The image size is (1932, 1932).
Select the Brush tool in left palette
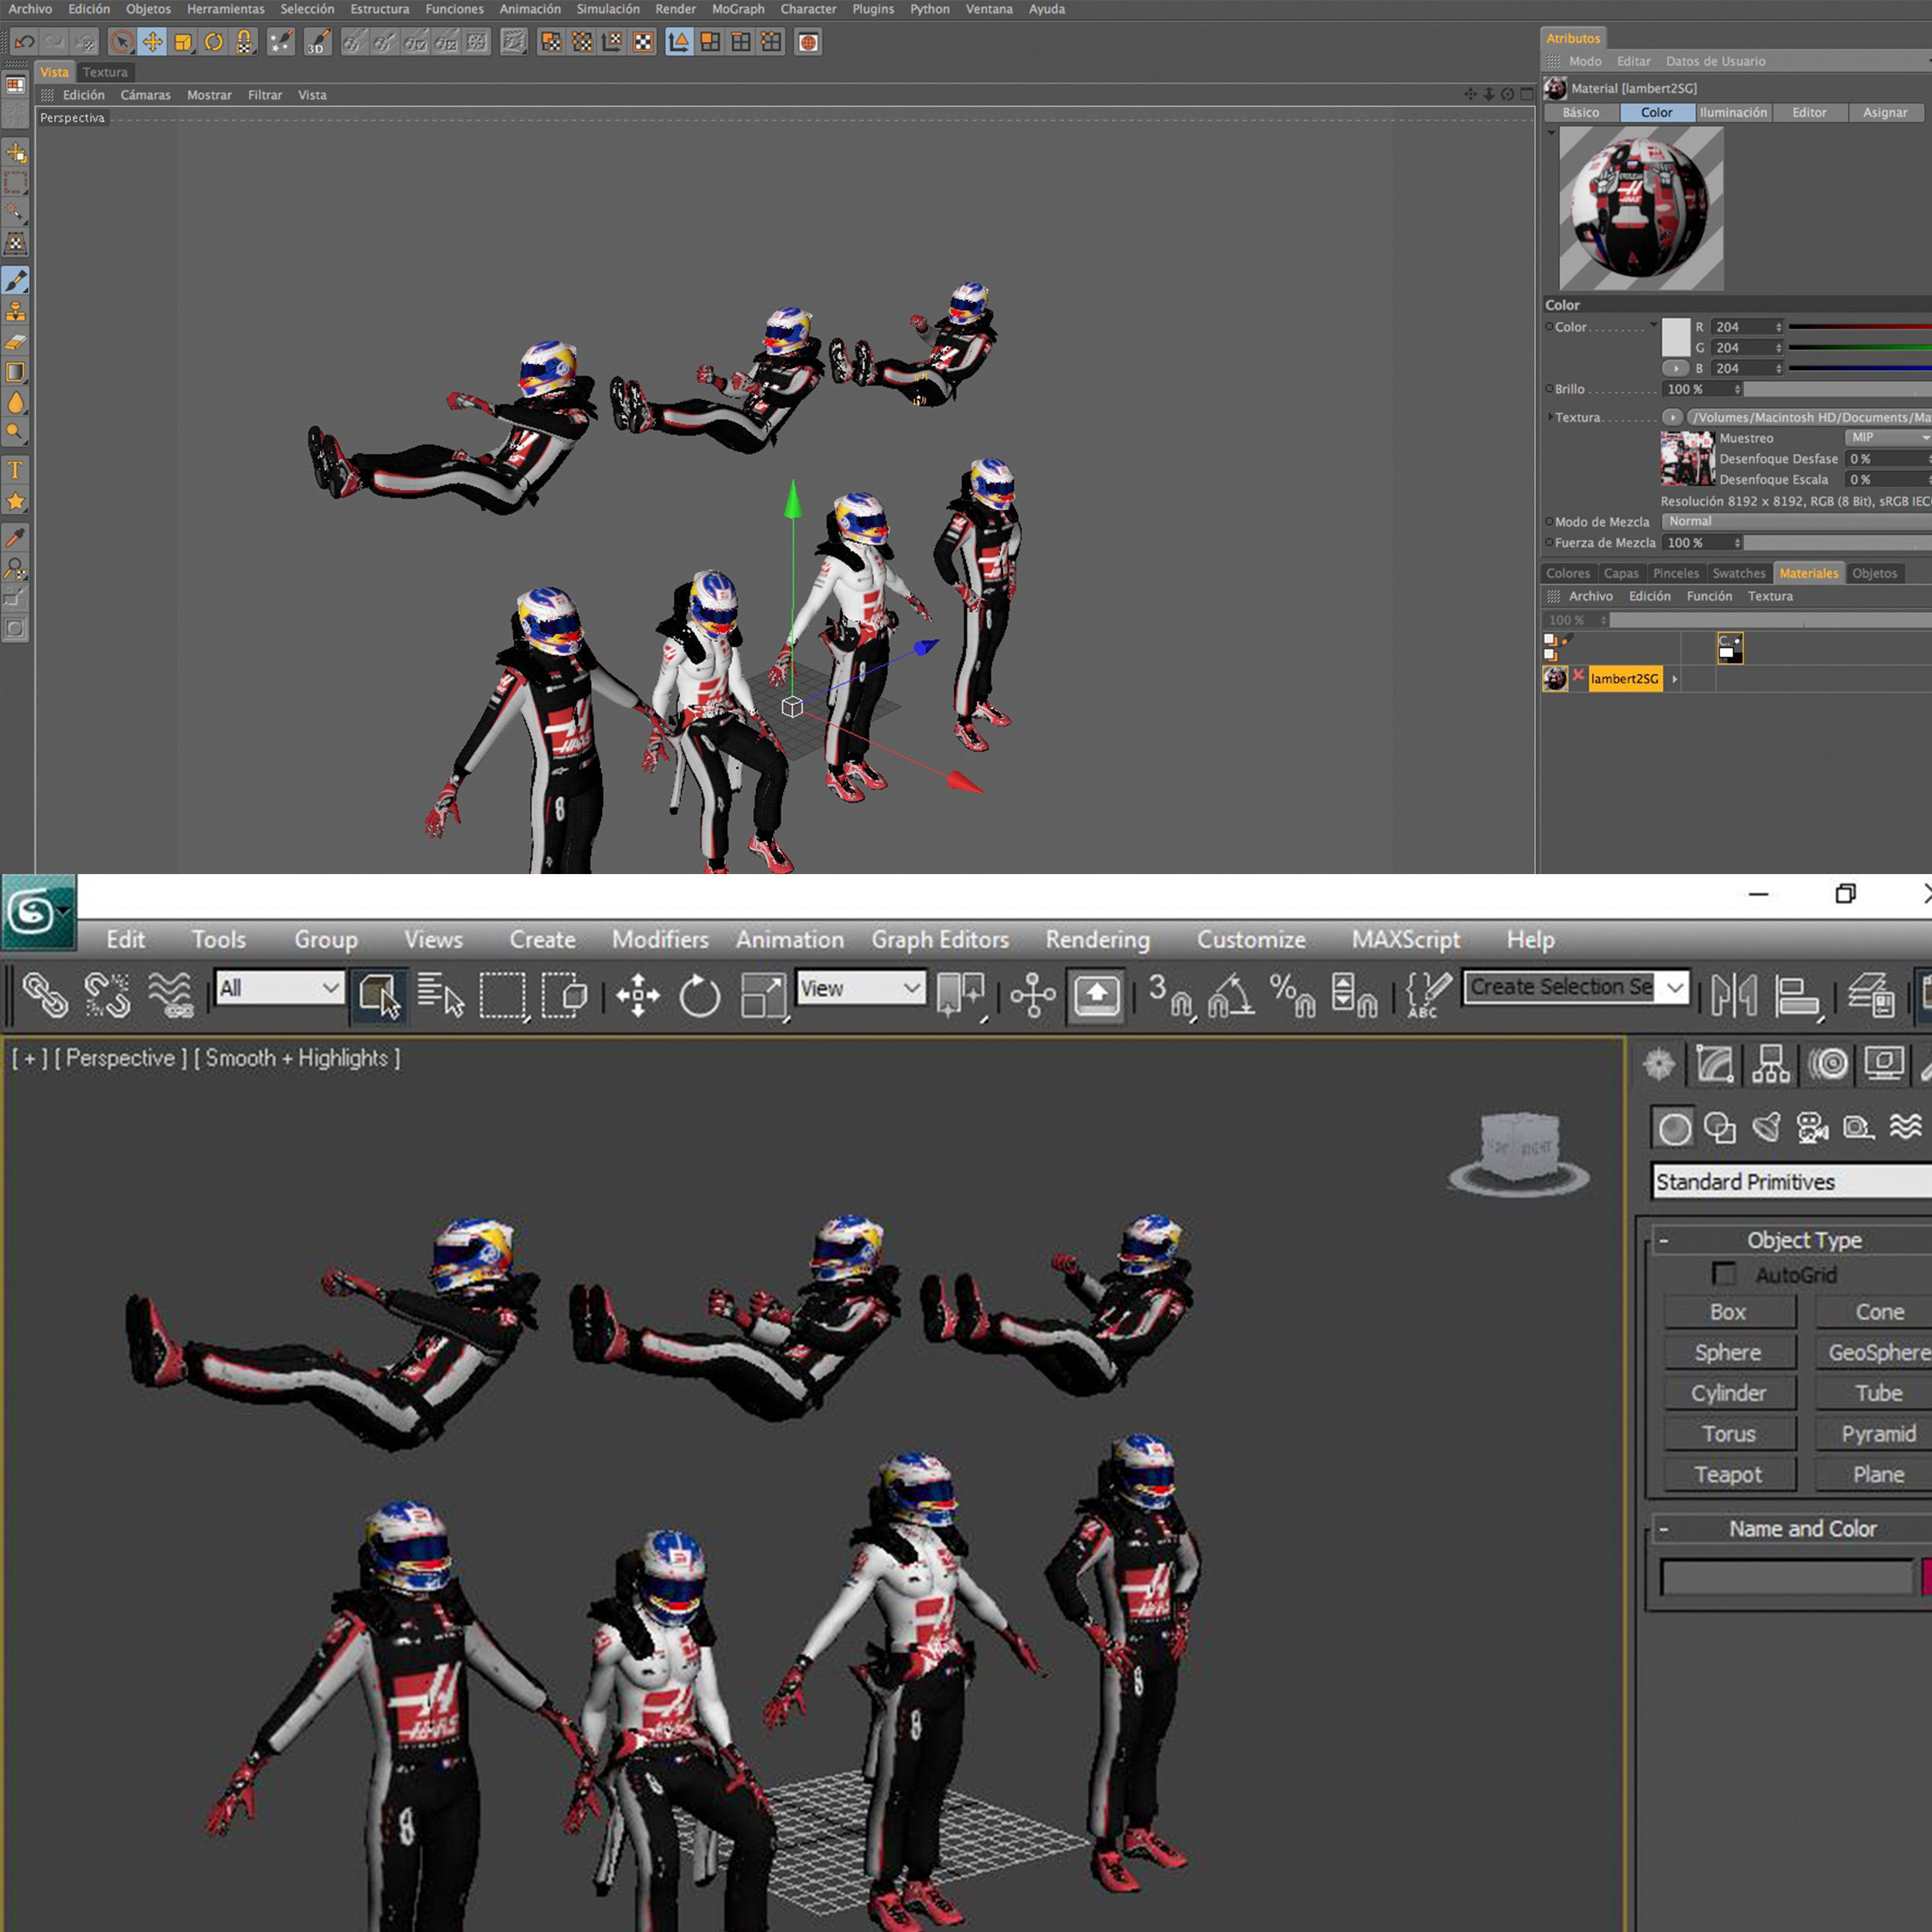click(16, 281)
